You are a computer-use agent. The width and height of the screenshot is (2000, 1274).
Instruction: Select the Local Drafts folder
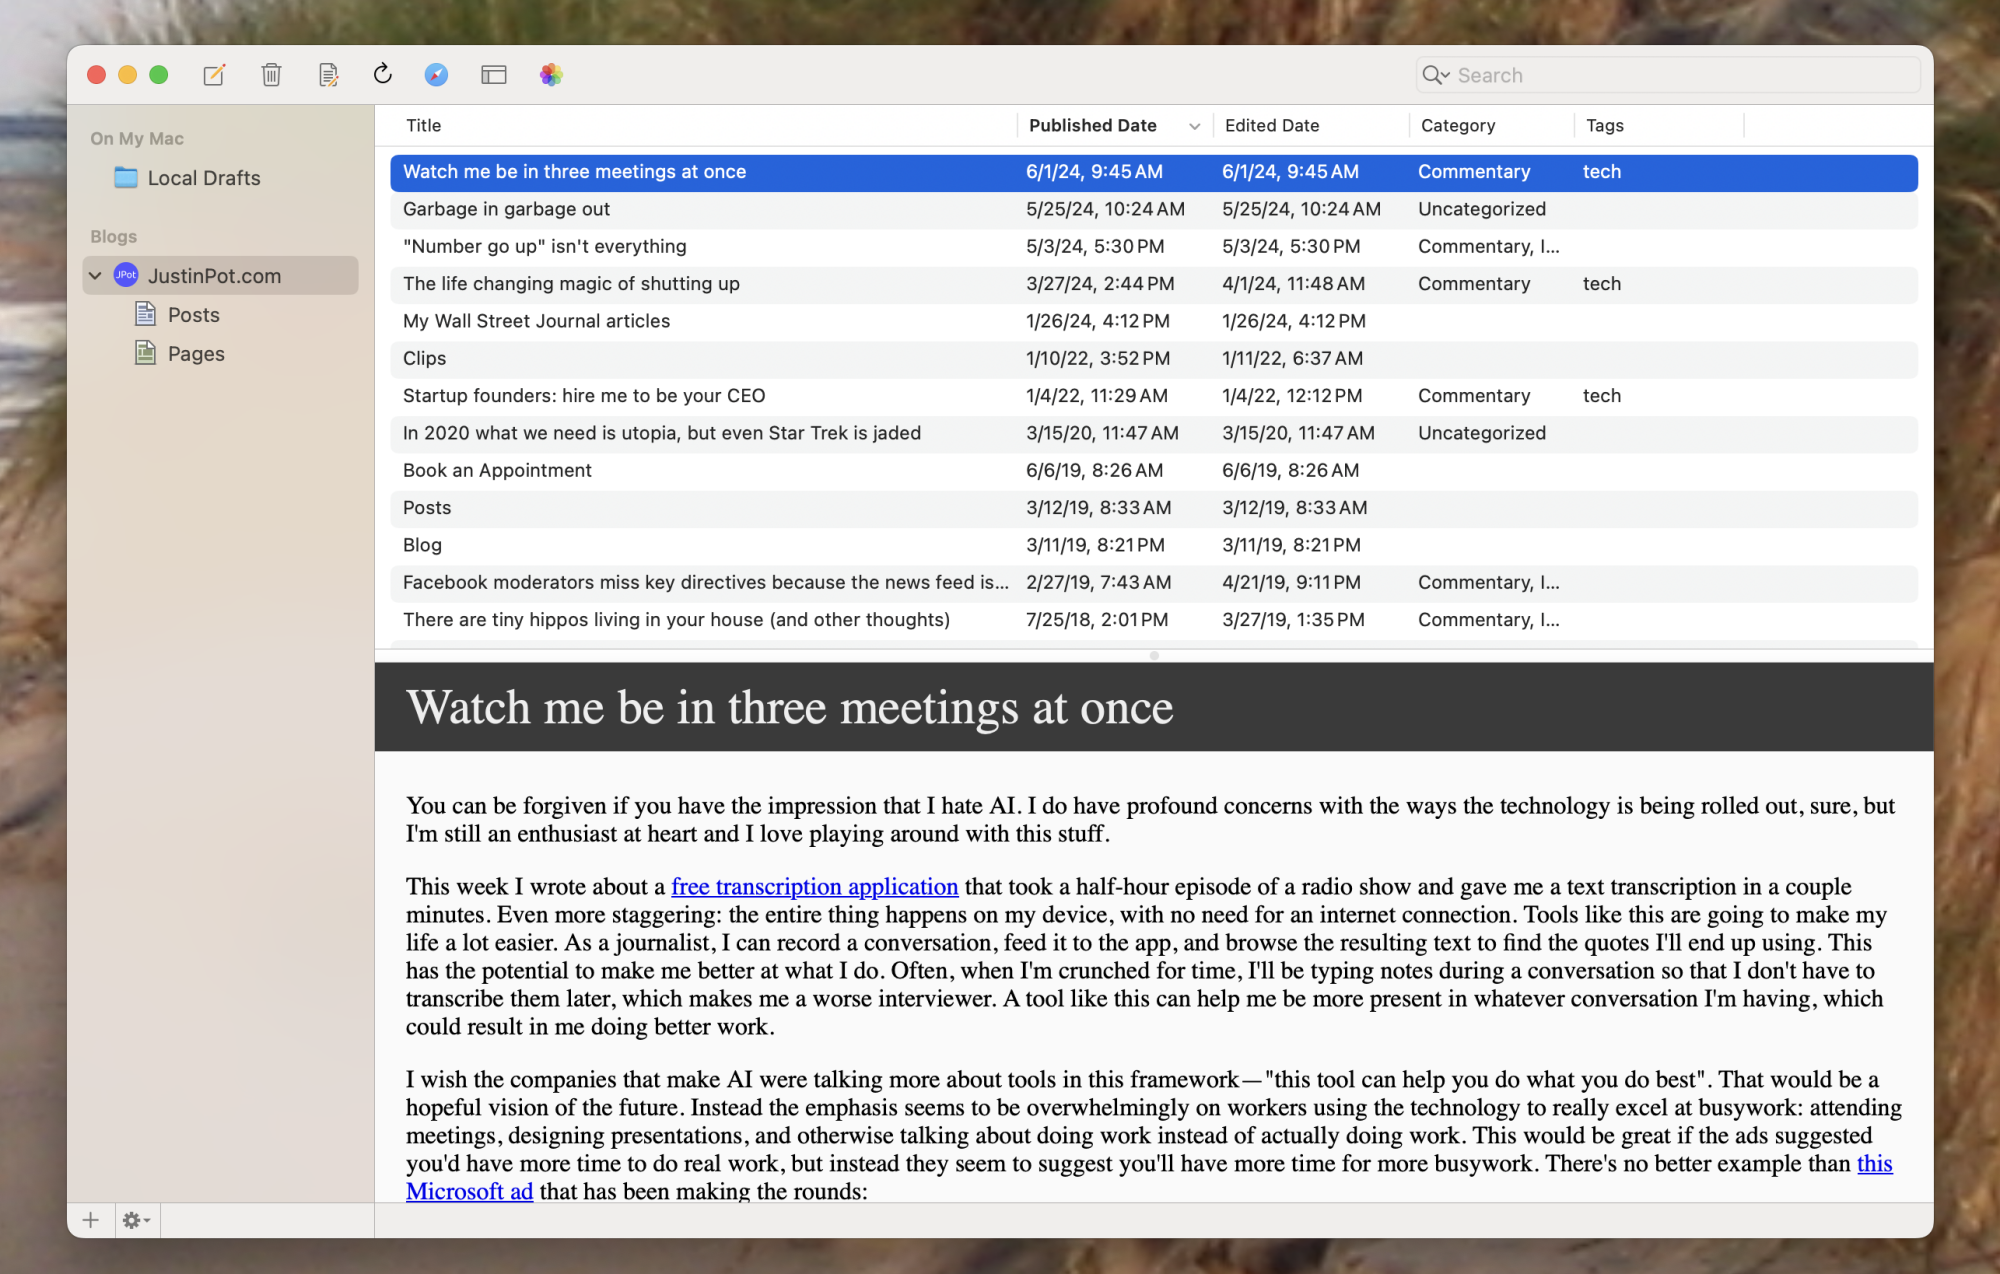[204, 178]
